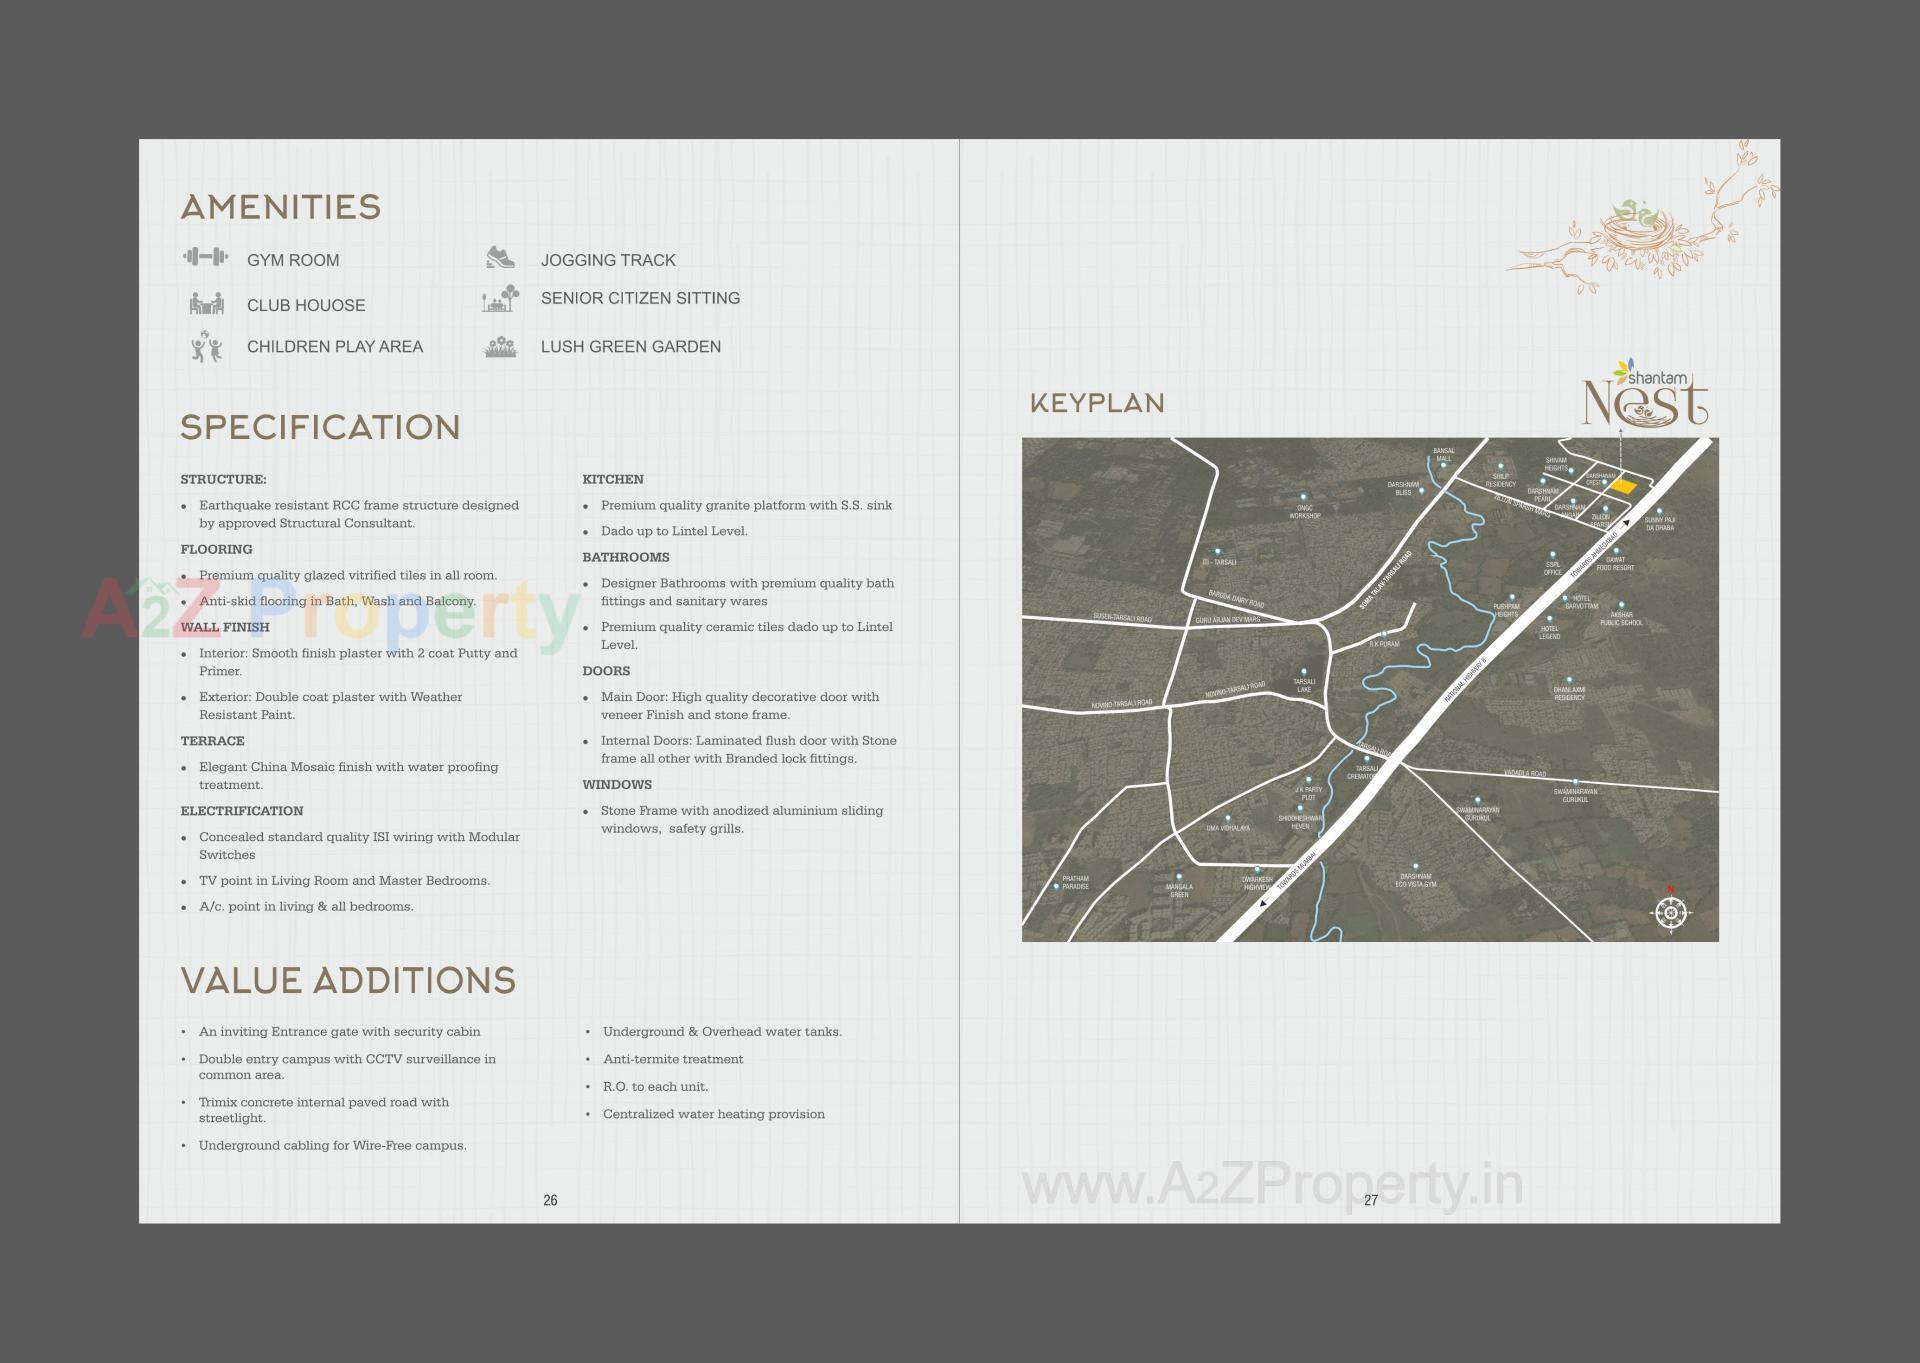Switch to the SPECIFICATION section
The height and width of the screenshot is (1363, 1920).
point(320,427)
